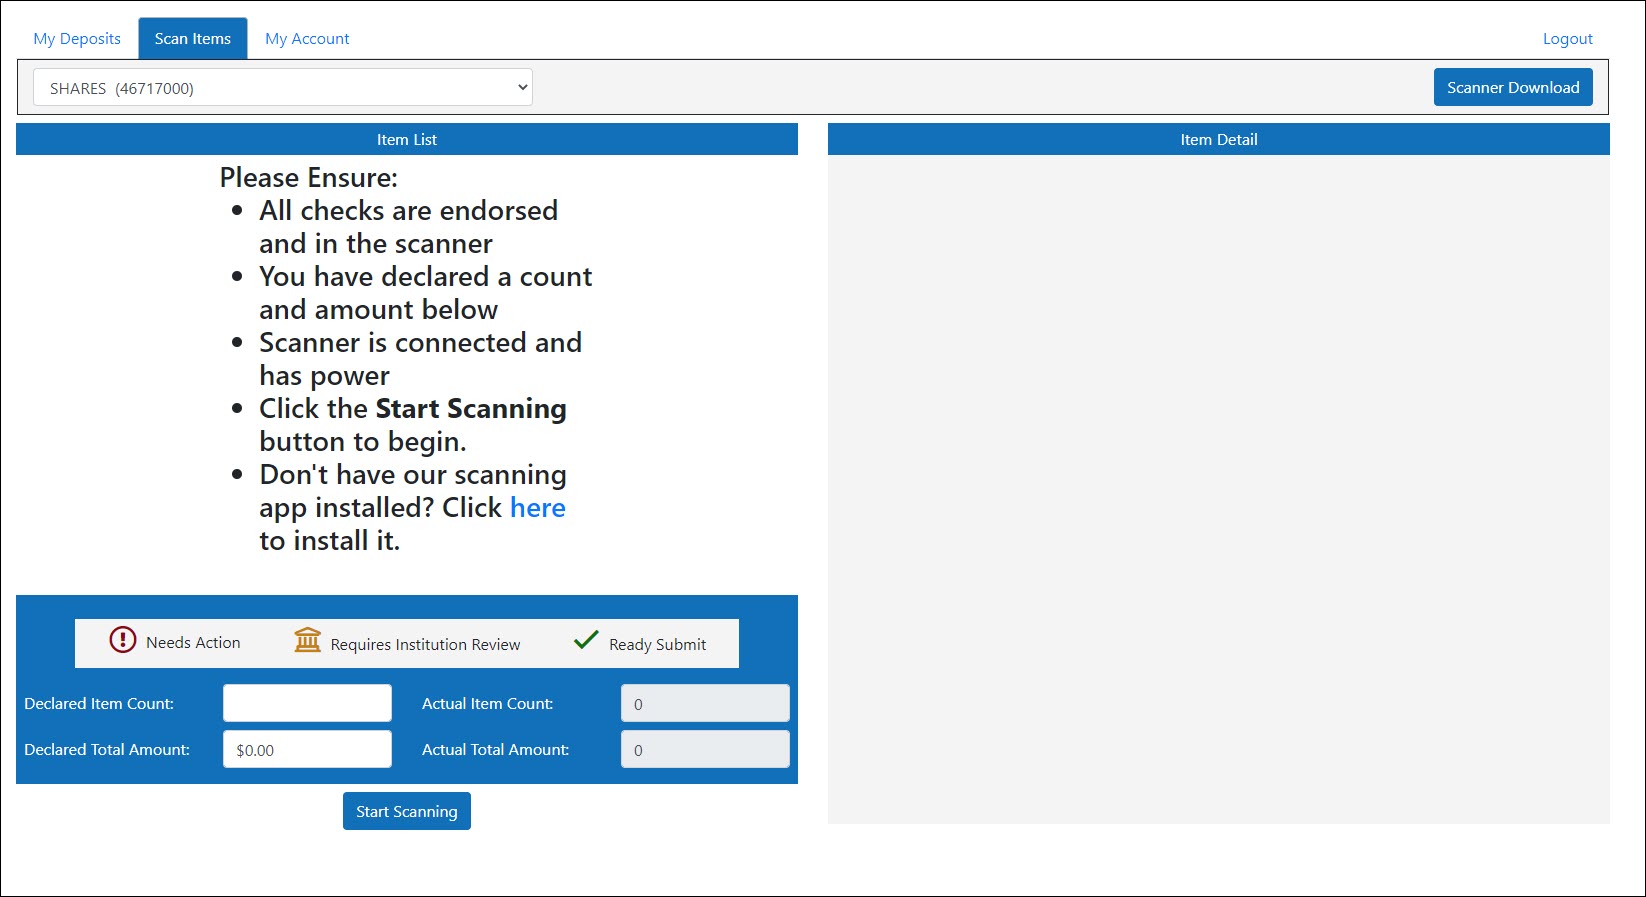Log out using the Logout link
The height and width of the screenshot is (897, 1646).
click(1567, 39)
